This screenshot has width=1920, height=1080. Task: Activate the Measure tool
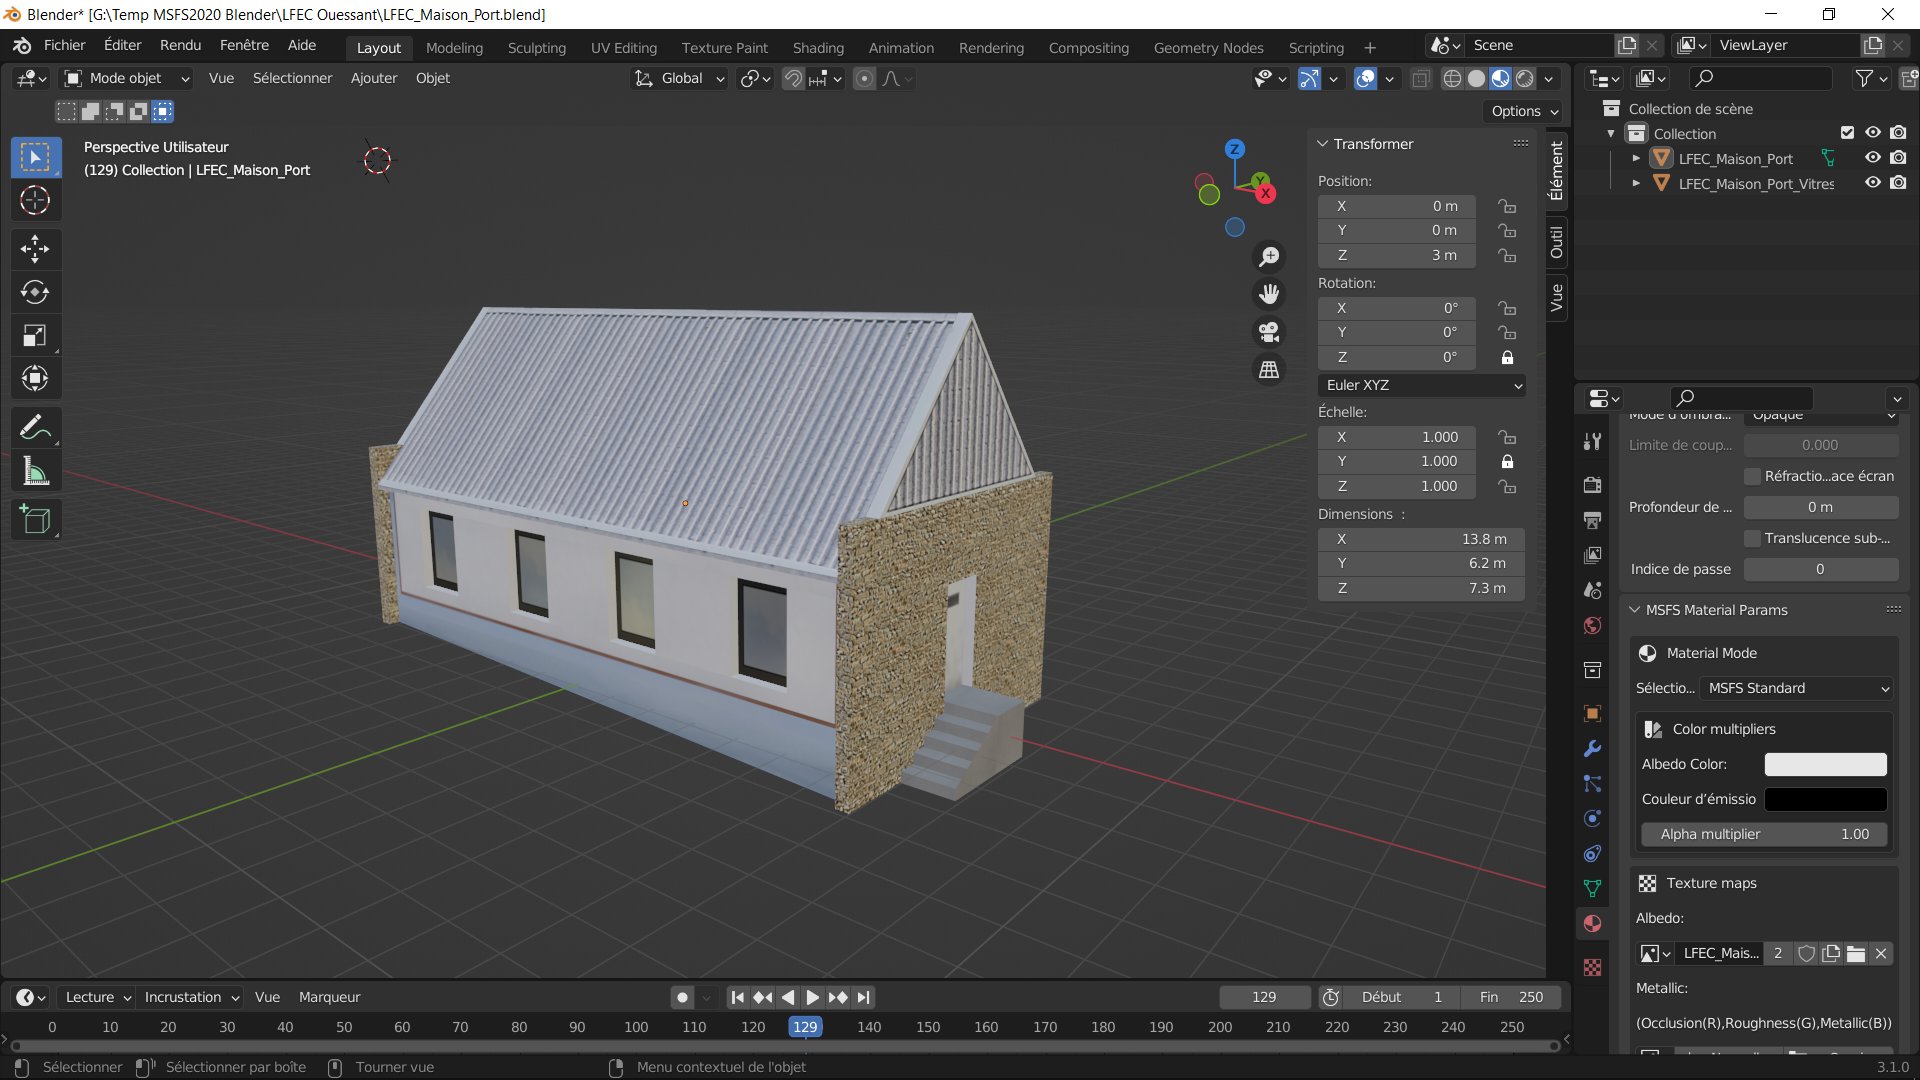[x=35, y=471]
